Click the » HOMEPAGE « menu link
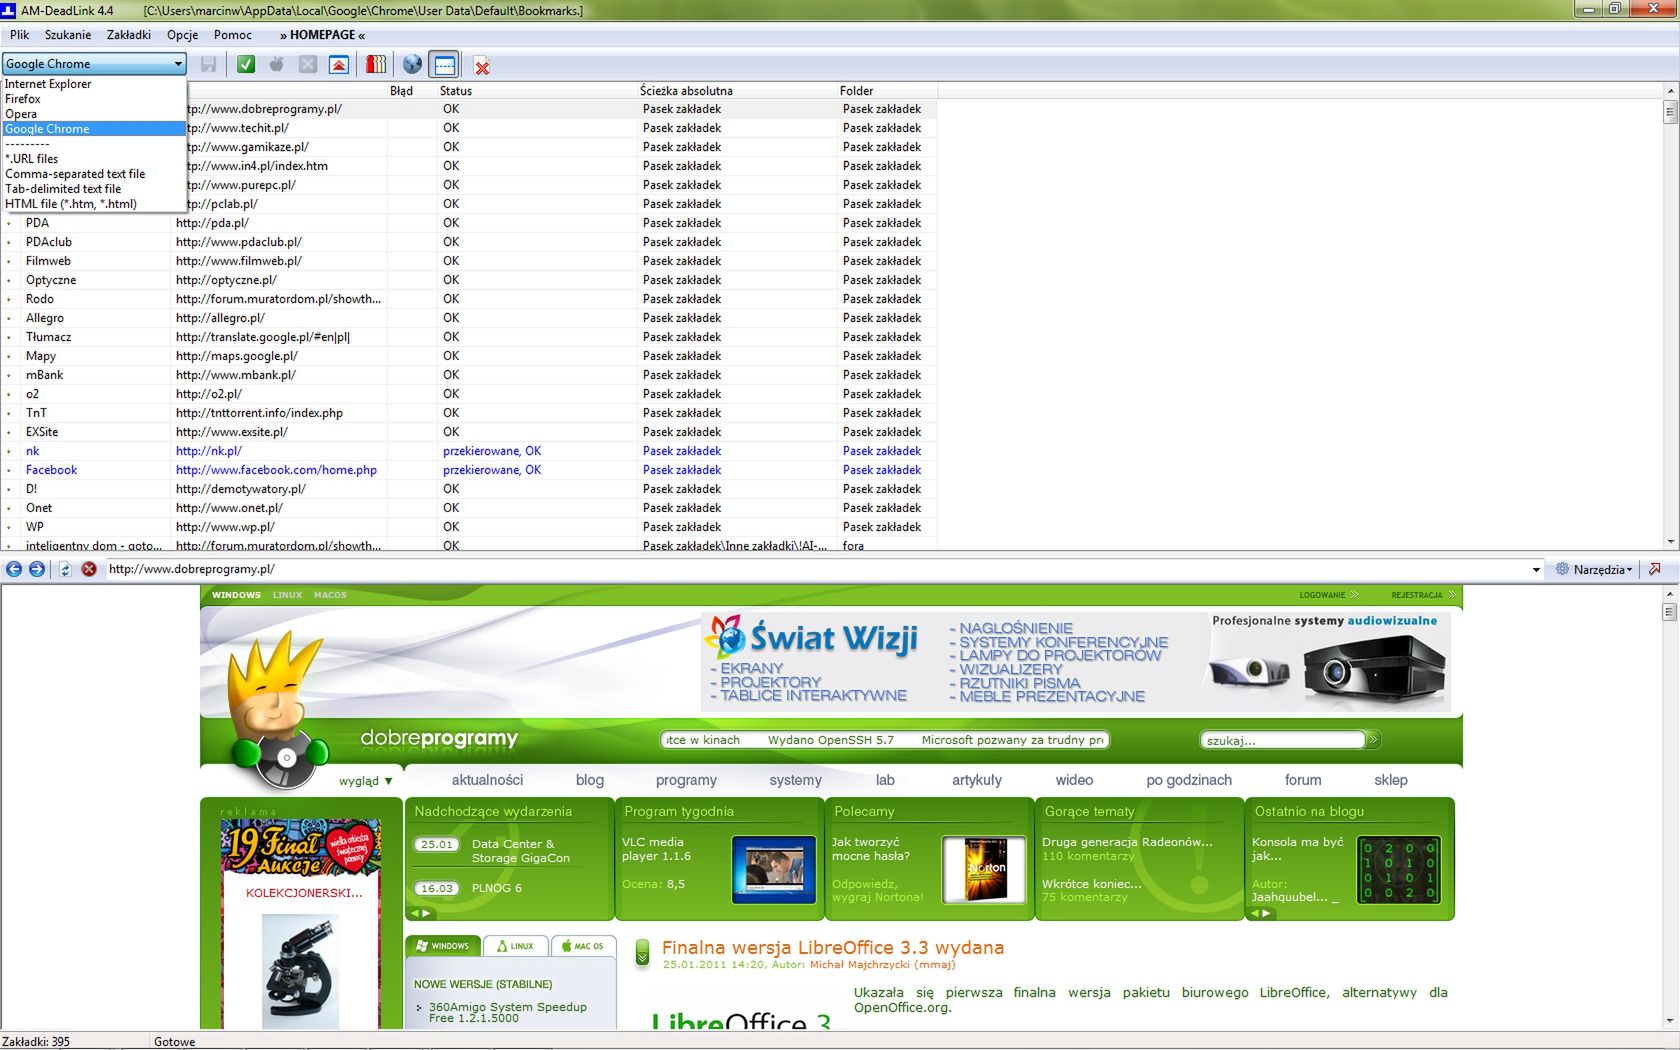This screenshot has height=1050, width=1680. (x=322, y=35)
